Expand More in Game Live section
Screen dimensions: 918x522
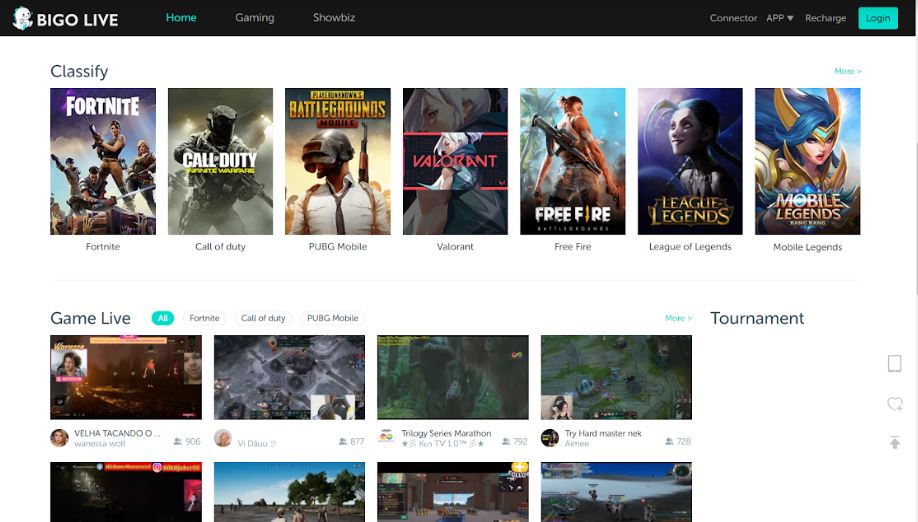pos(677,318)
